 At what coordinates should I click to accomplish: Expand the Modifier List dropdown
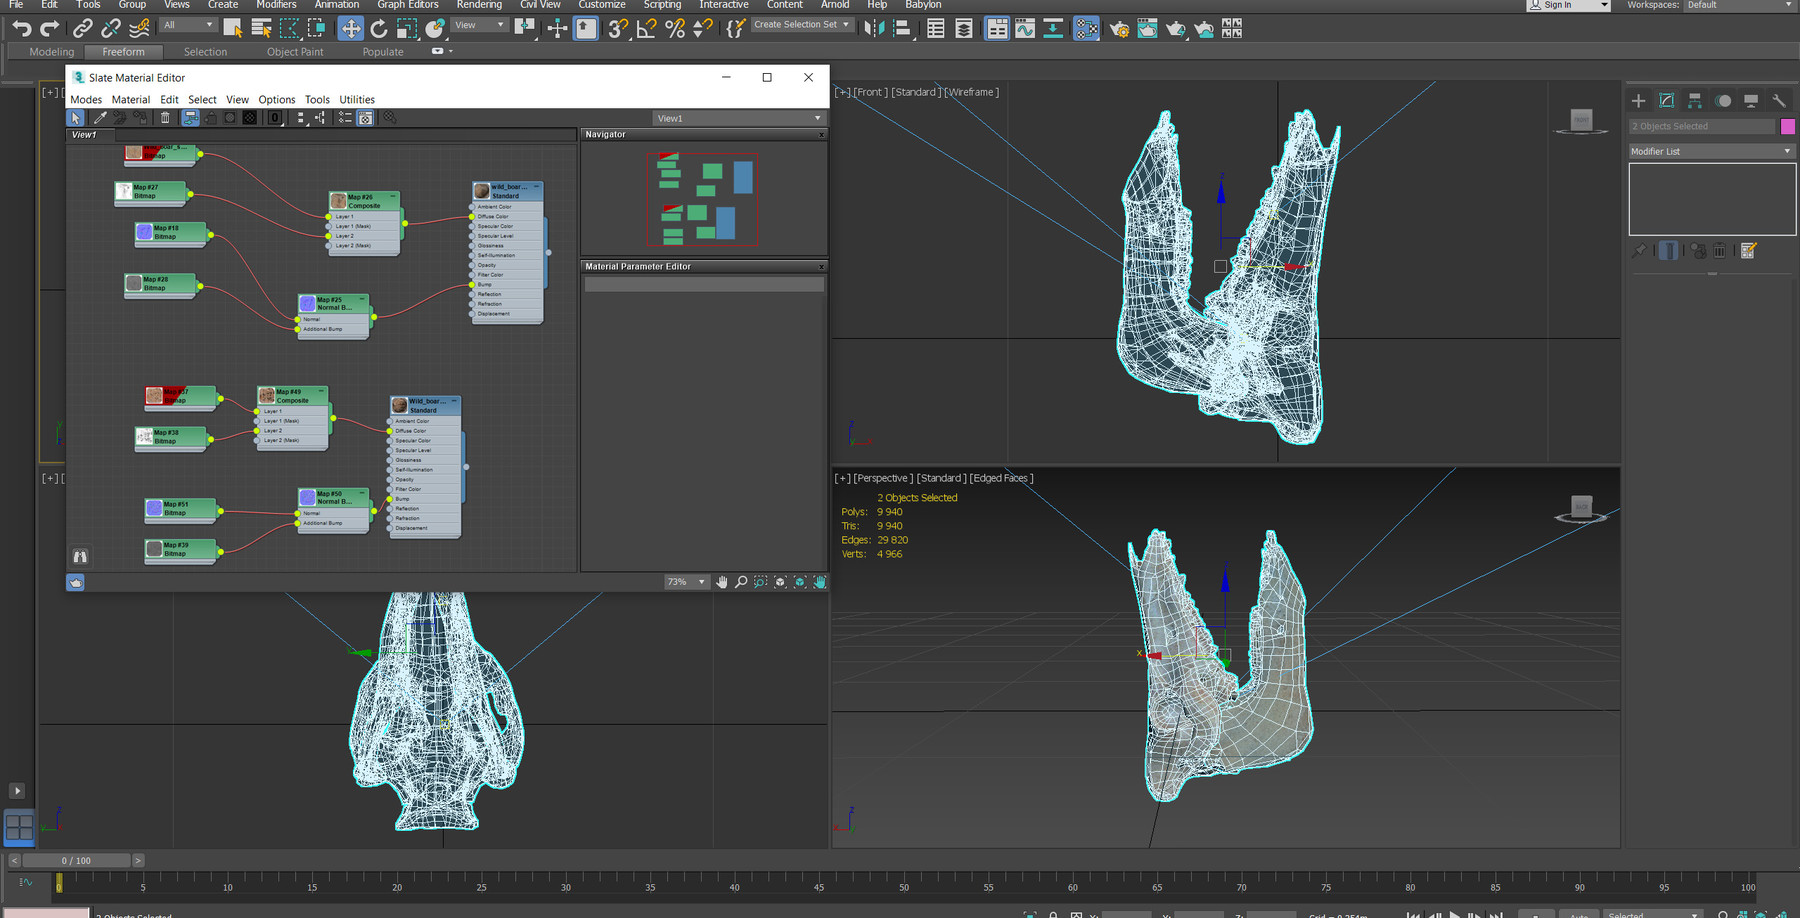(1711, 151)
